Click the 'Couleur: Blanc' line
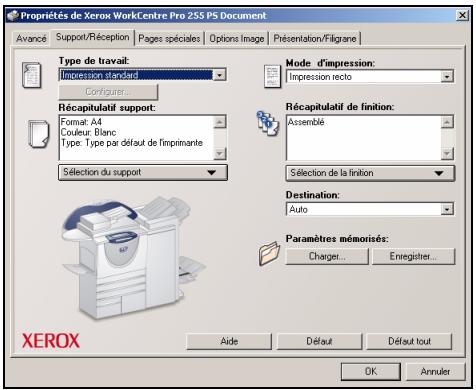 [x=88, y=132]
